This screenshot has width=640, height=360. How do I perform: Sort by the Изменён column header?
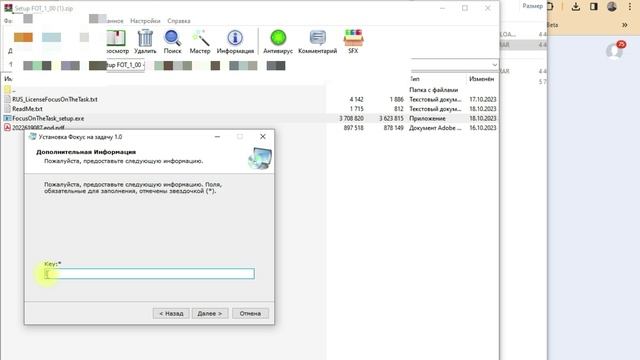[x=482, y=79]
